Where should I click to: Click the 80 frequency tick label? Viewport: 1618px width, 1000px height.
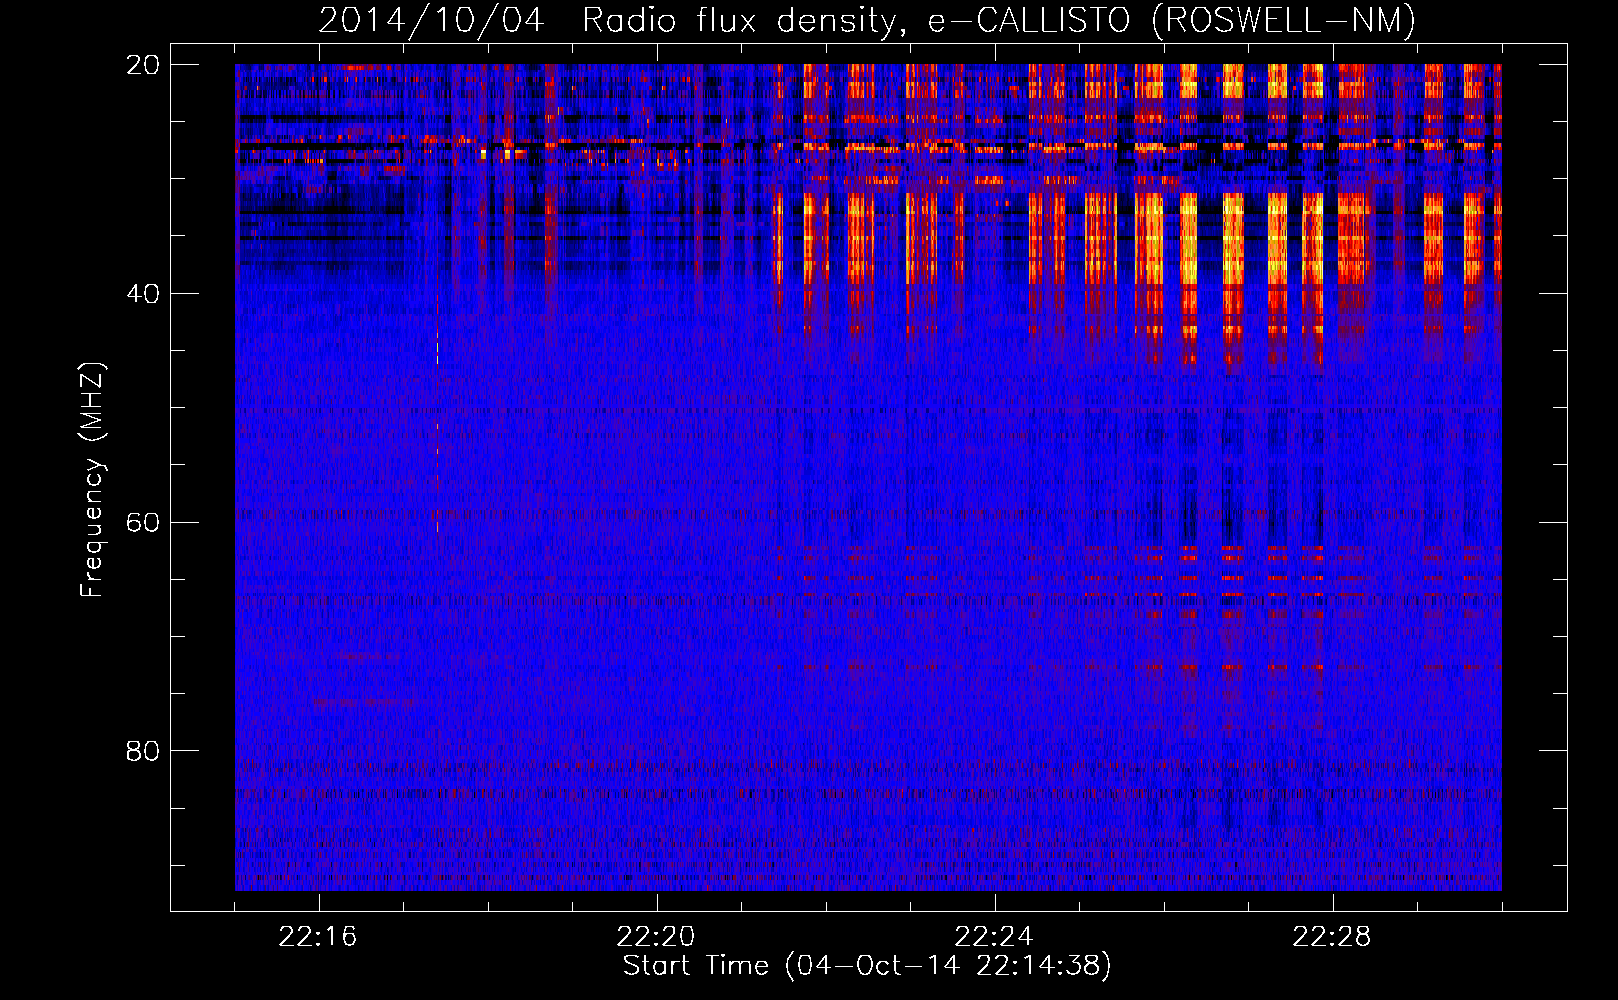(x=143, y=751)
